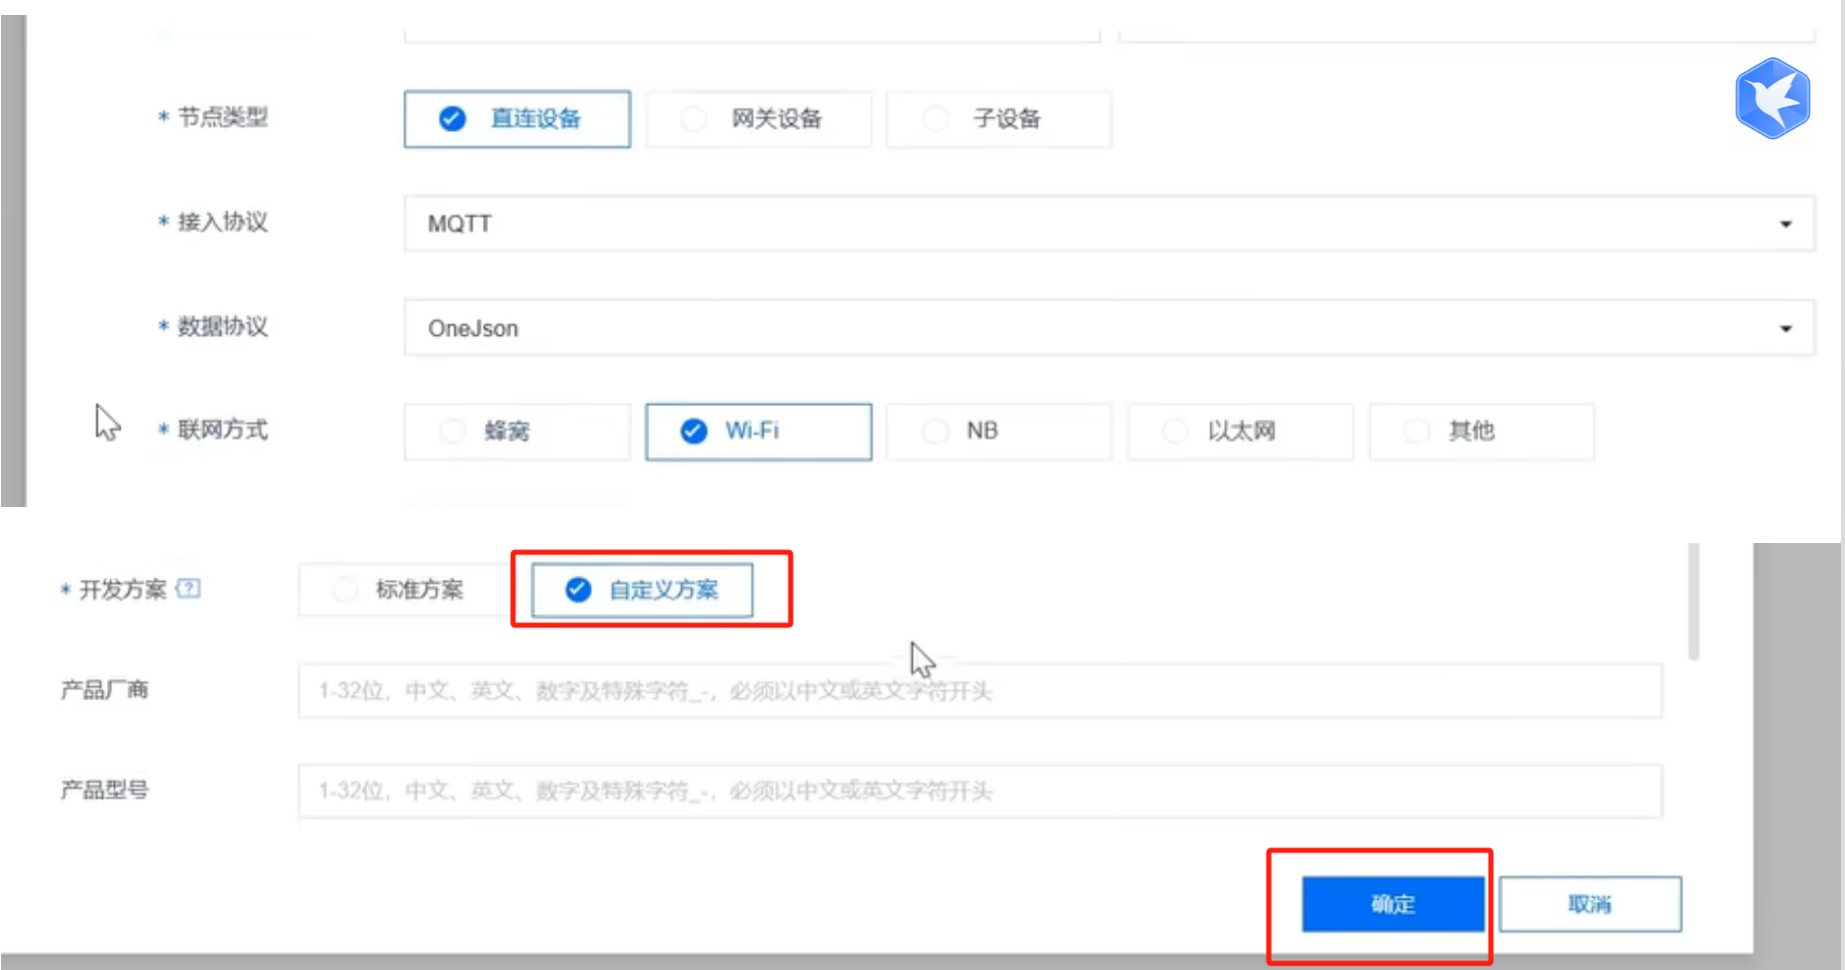This screenshot has width=1845, height=970.
Task: Select the 直连设备 node type
Action: 517,119
